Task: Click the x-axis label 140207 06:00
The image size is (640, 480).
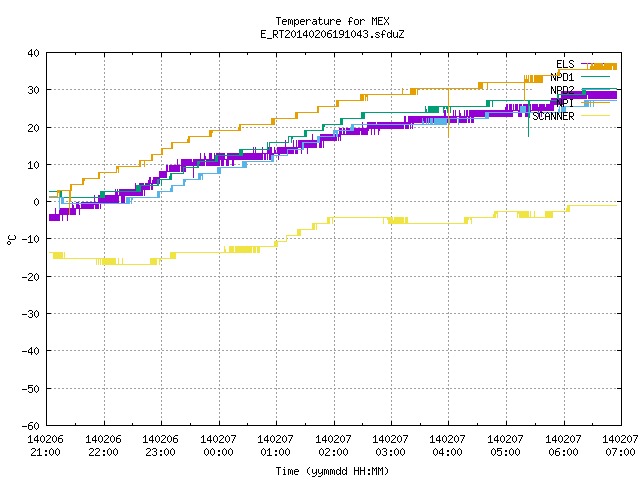Action: tap(564, 446)
